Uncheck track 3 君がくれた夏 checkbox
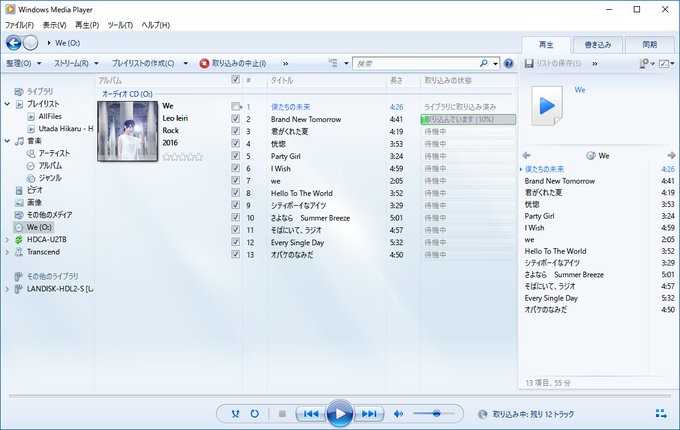 click(235, 131)
